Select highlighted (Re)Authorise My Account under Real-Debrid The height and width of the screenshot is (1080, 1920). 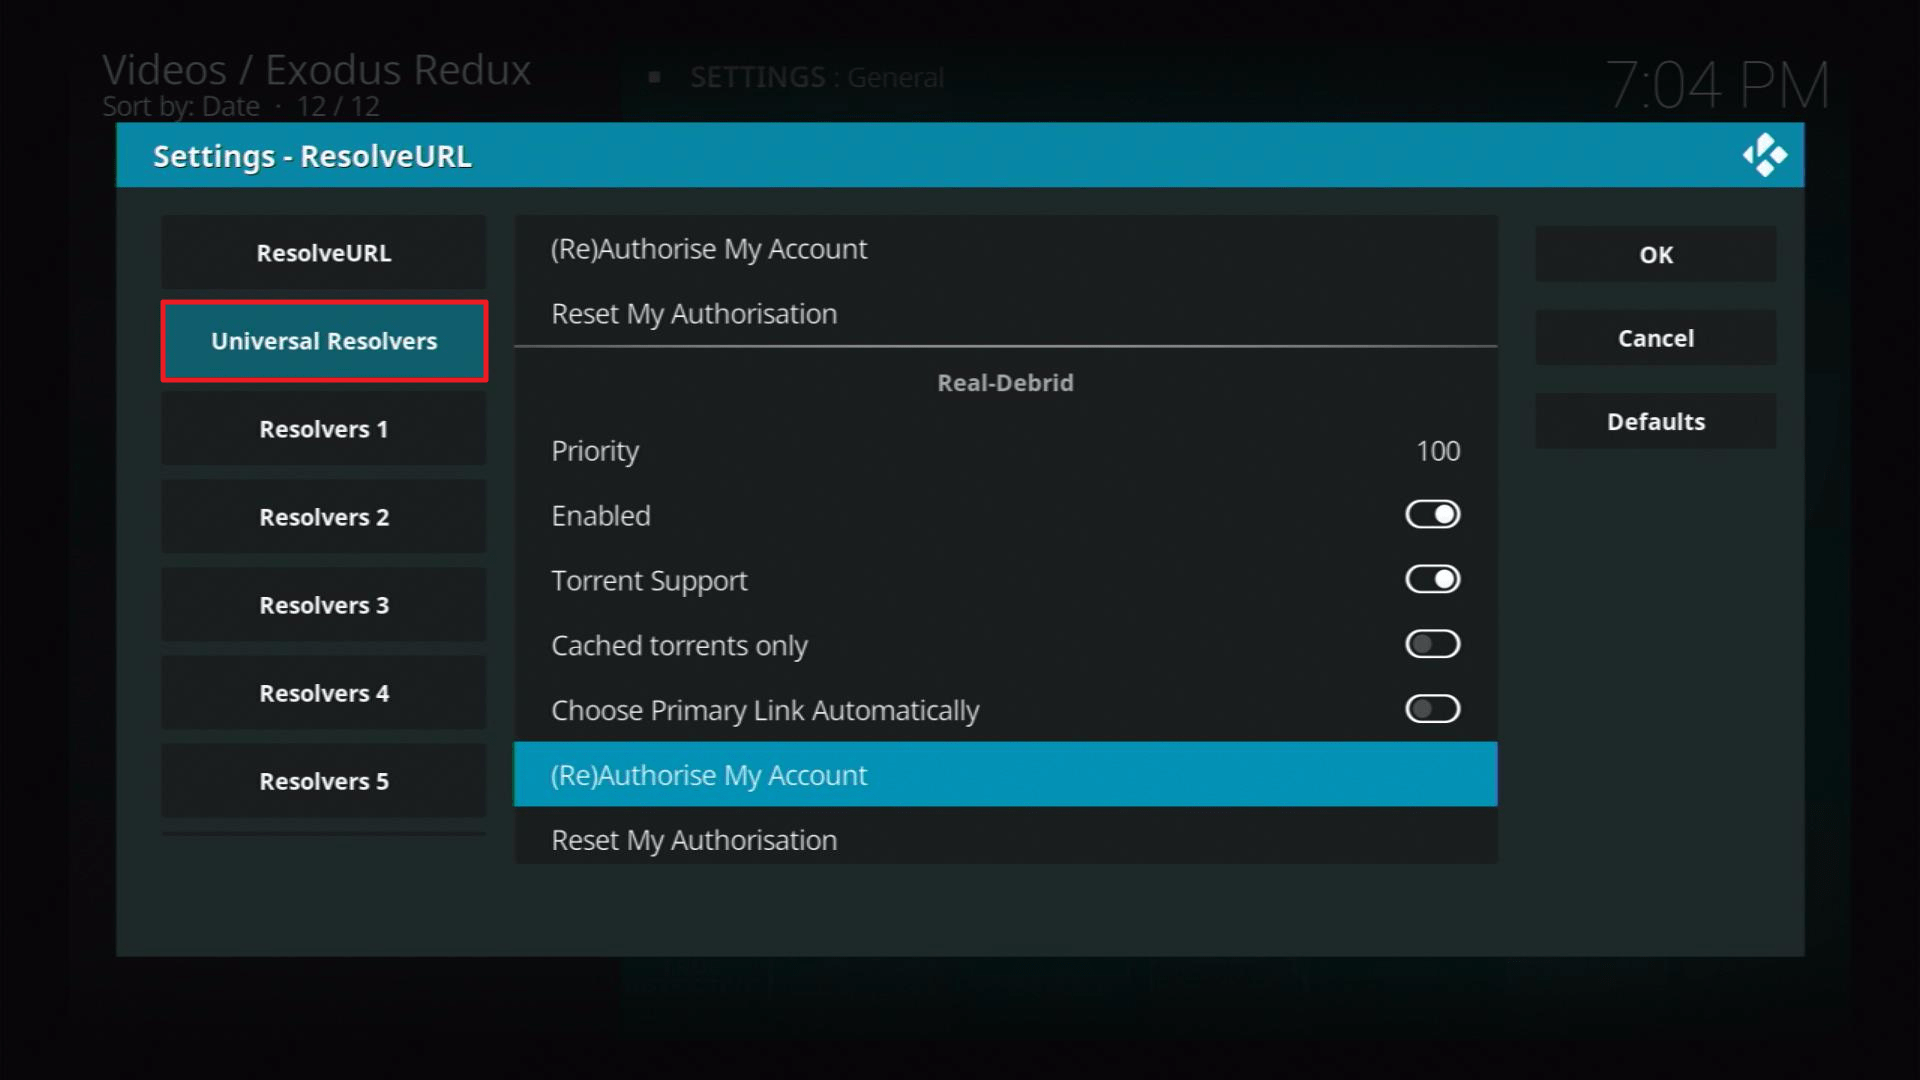[x=1005, y=774]
